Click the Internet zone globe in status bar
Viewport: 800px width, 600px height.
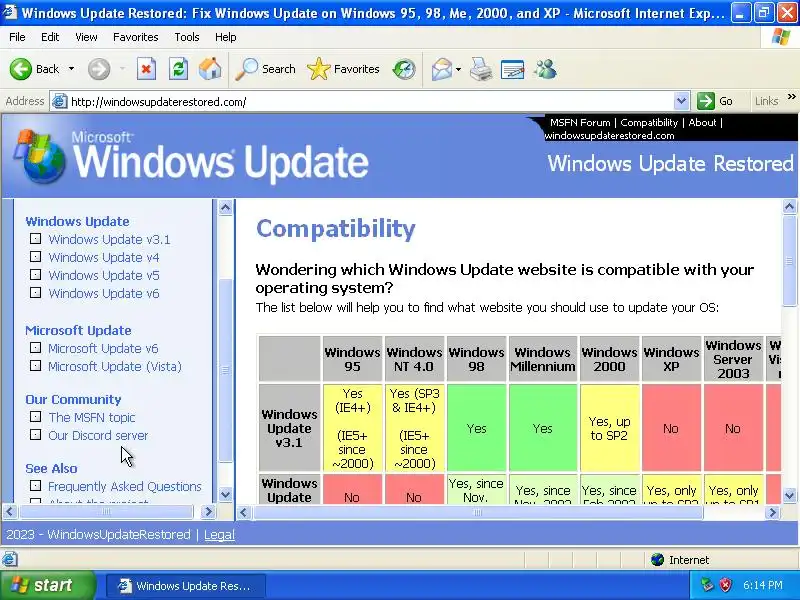(x=657, y=560)
